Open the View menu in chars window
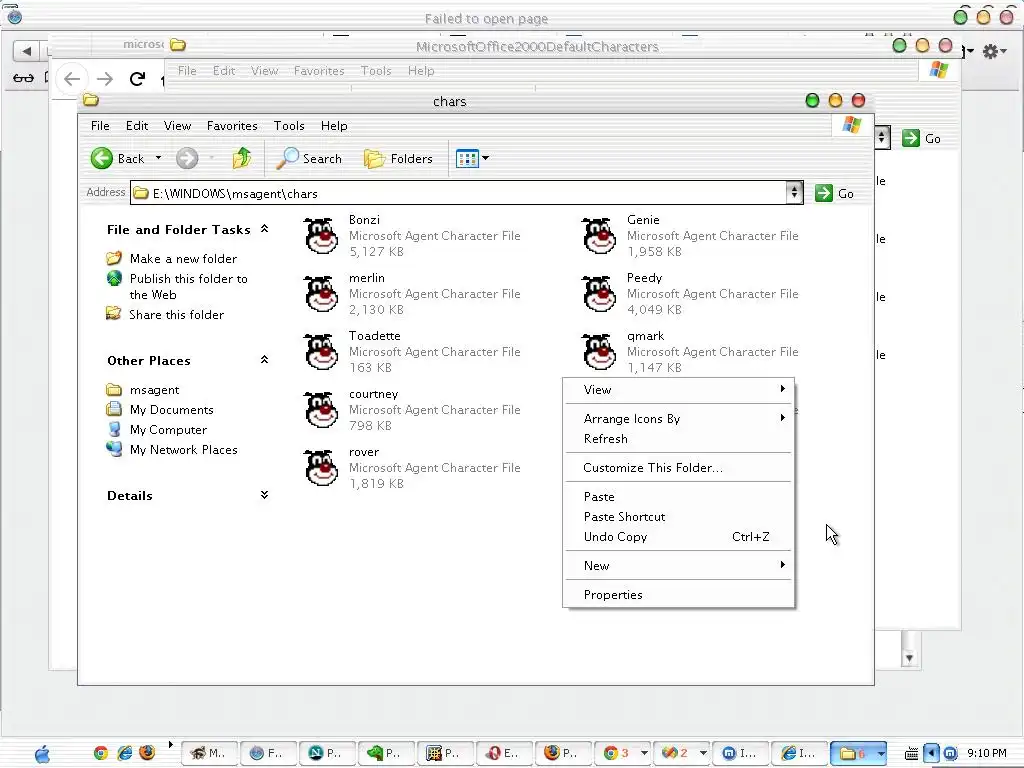Viewport: 1024px width, 768px height. click(177, 125)
